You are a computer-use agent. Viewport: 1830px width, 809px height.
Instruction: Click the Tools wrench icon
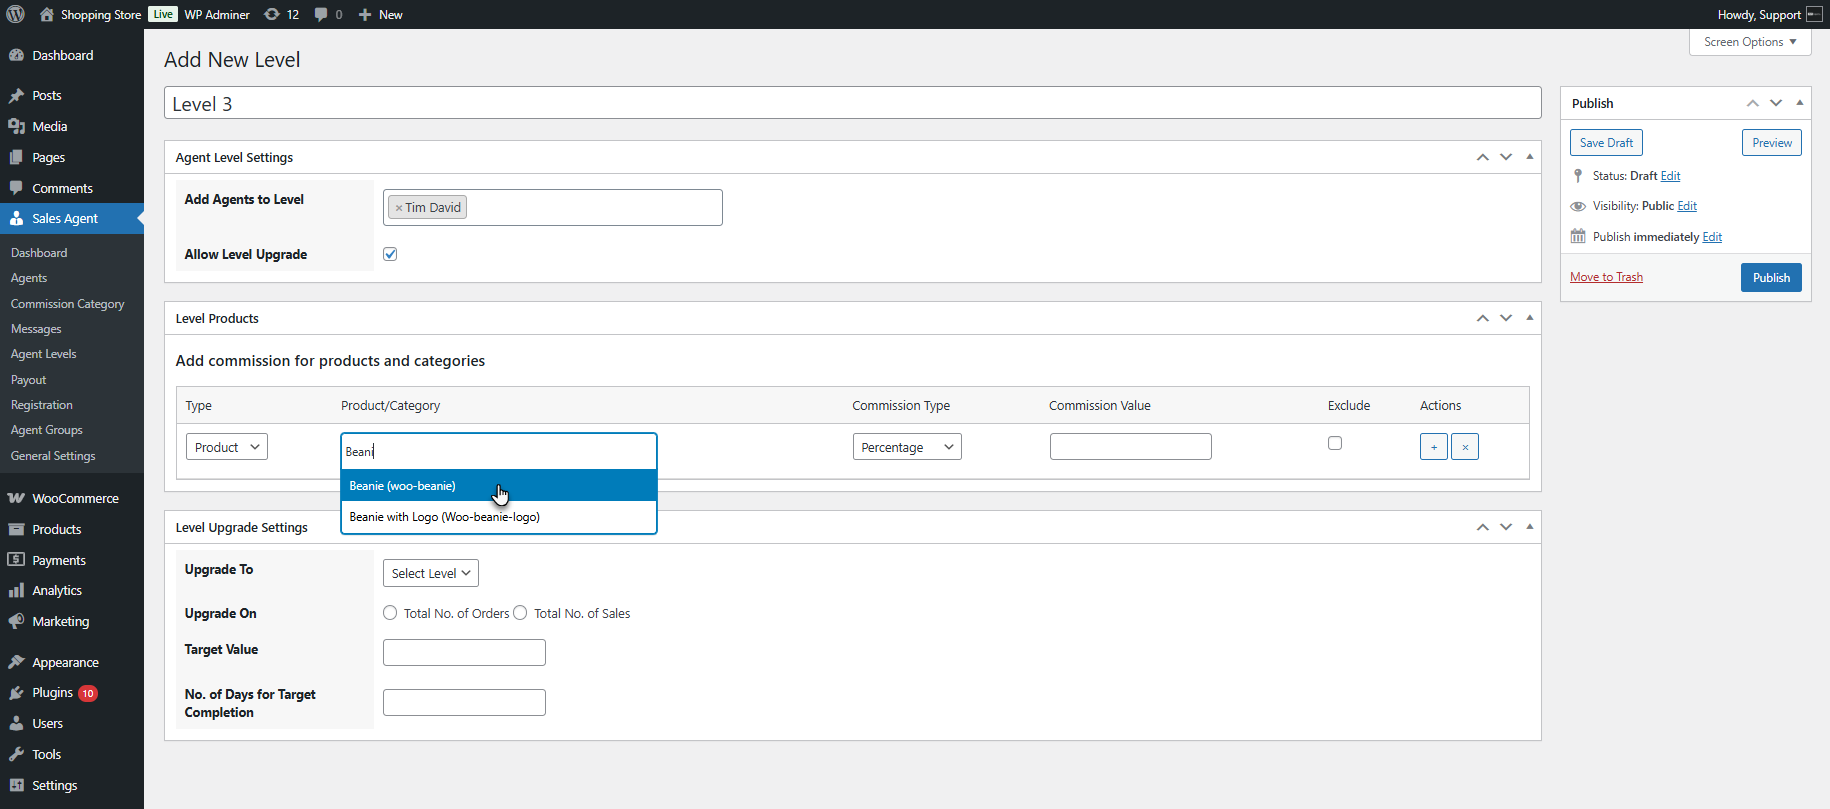click(16, 754)
